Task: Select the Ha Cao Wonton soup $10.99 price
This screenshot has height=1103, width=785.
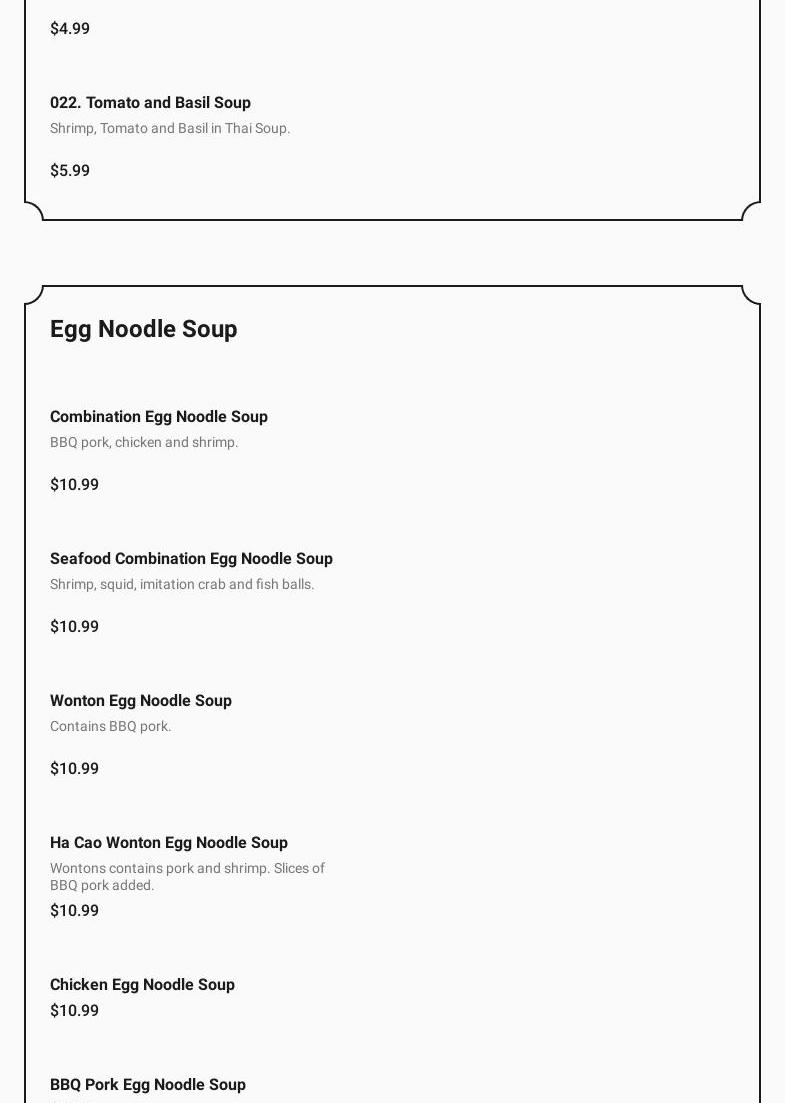Action: pos(74,910)
